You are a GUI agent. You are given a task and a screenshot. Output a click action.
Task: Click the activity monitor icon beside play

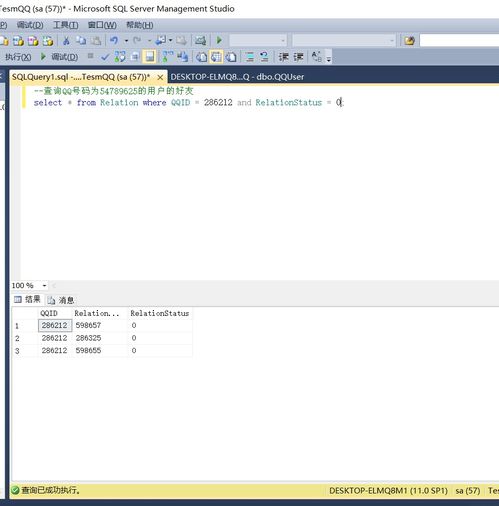click(200, 41)
